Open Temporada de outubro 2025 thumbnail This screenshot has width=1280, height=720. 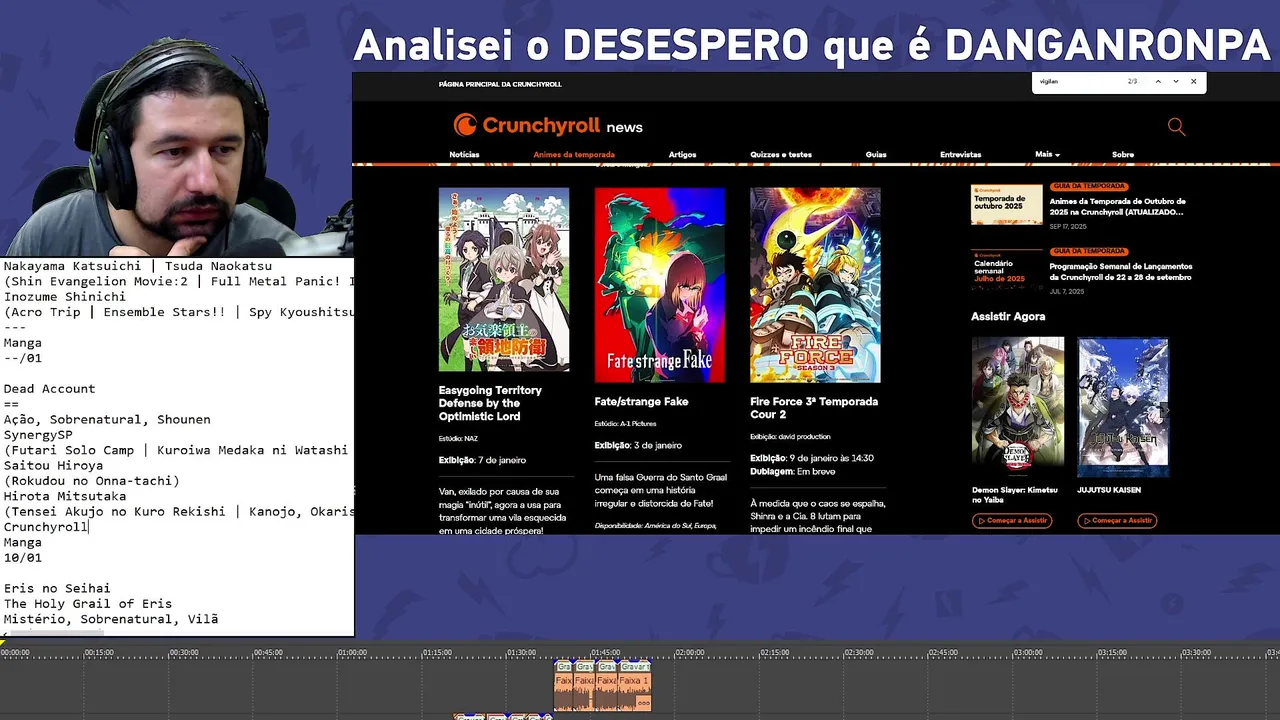pos(1007,204)
